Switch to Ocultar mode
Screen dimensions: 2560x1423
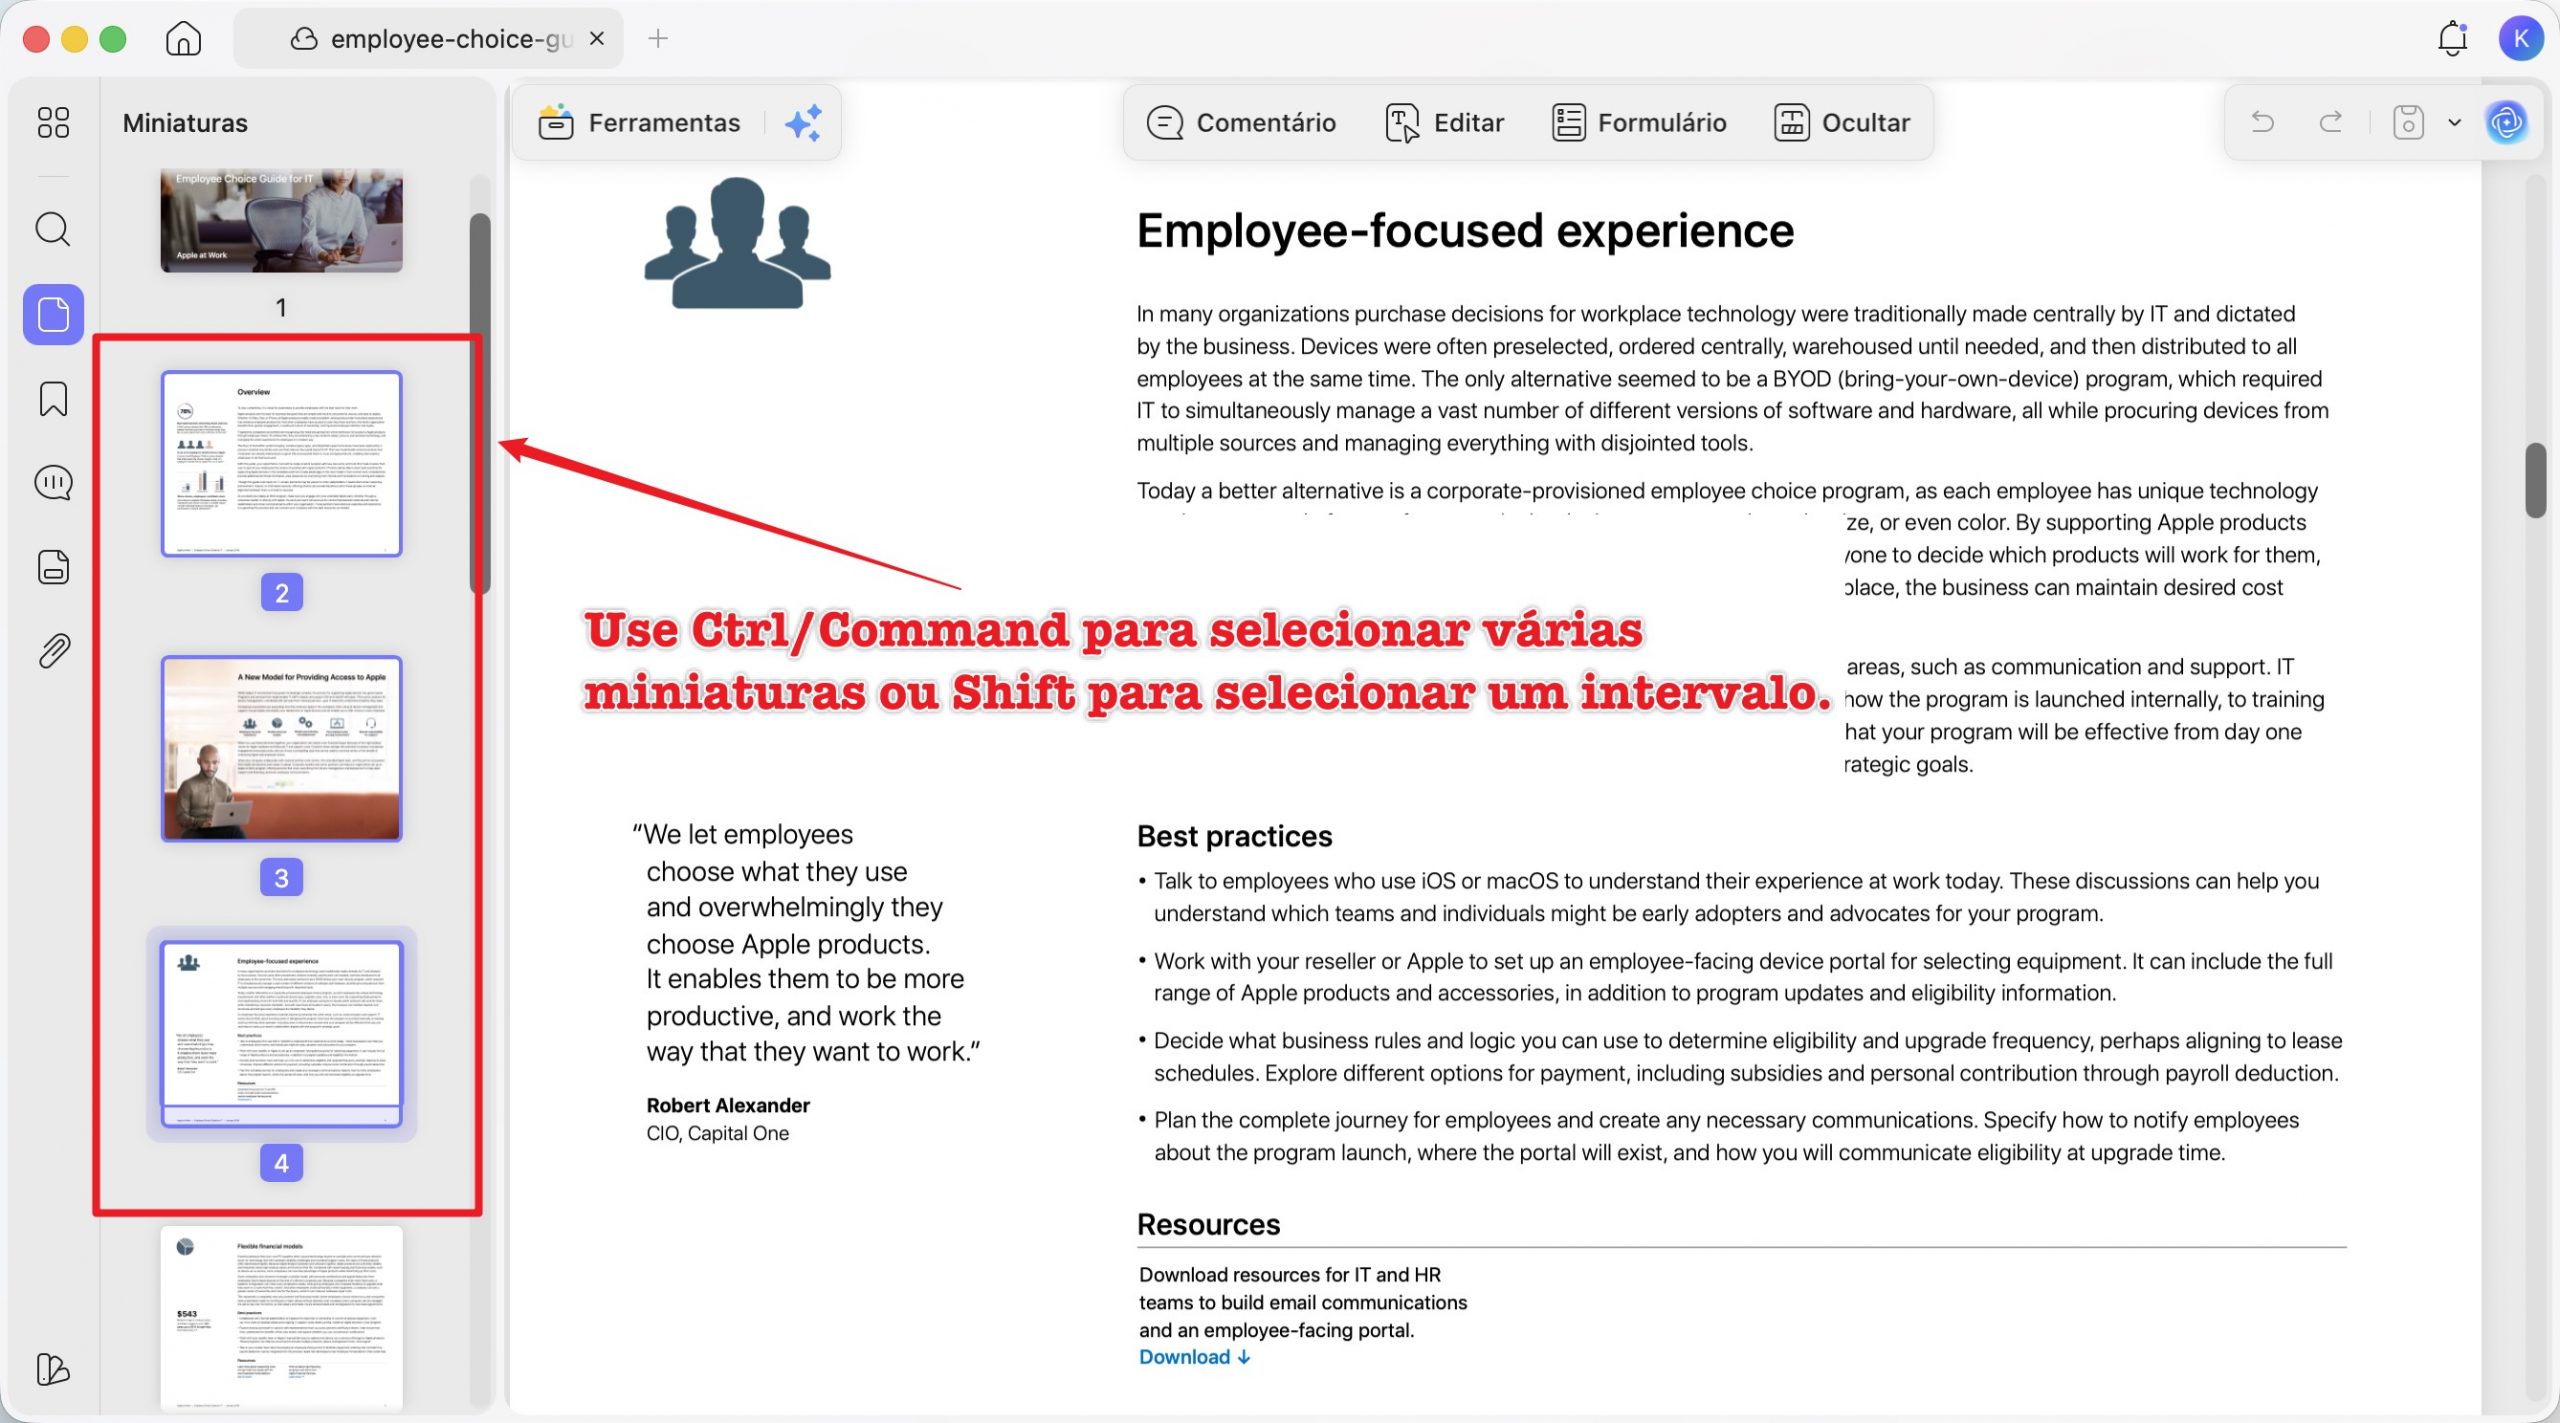point(1841,122)
